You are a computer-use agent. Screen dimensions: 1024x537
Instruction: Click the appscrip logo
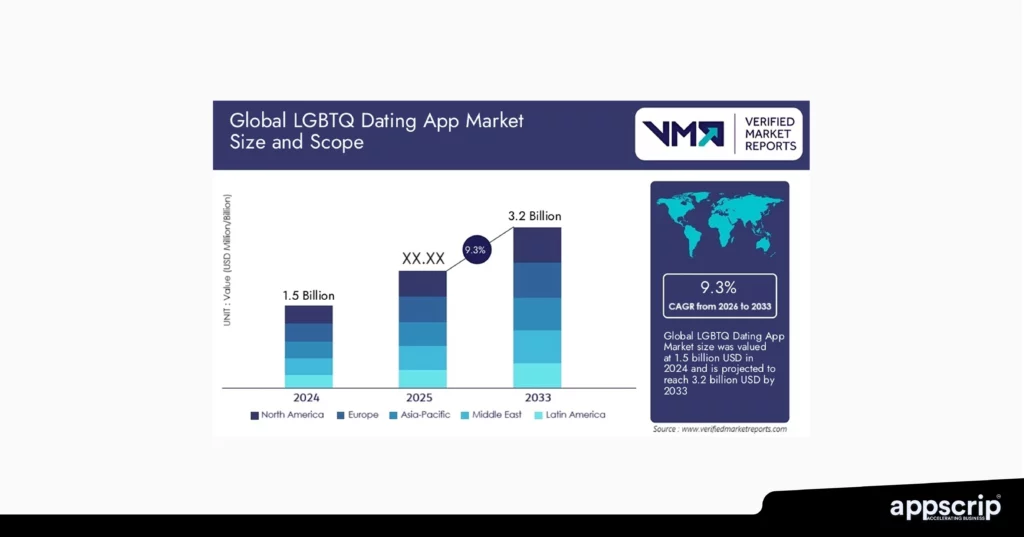945,508
